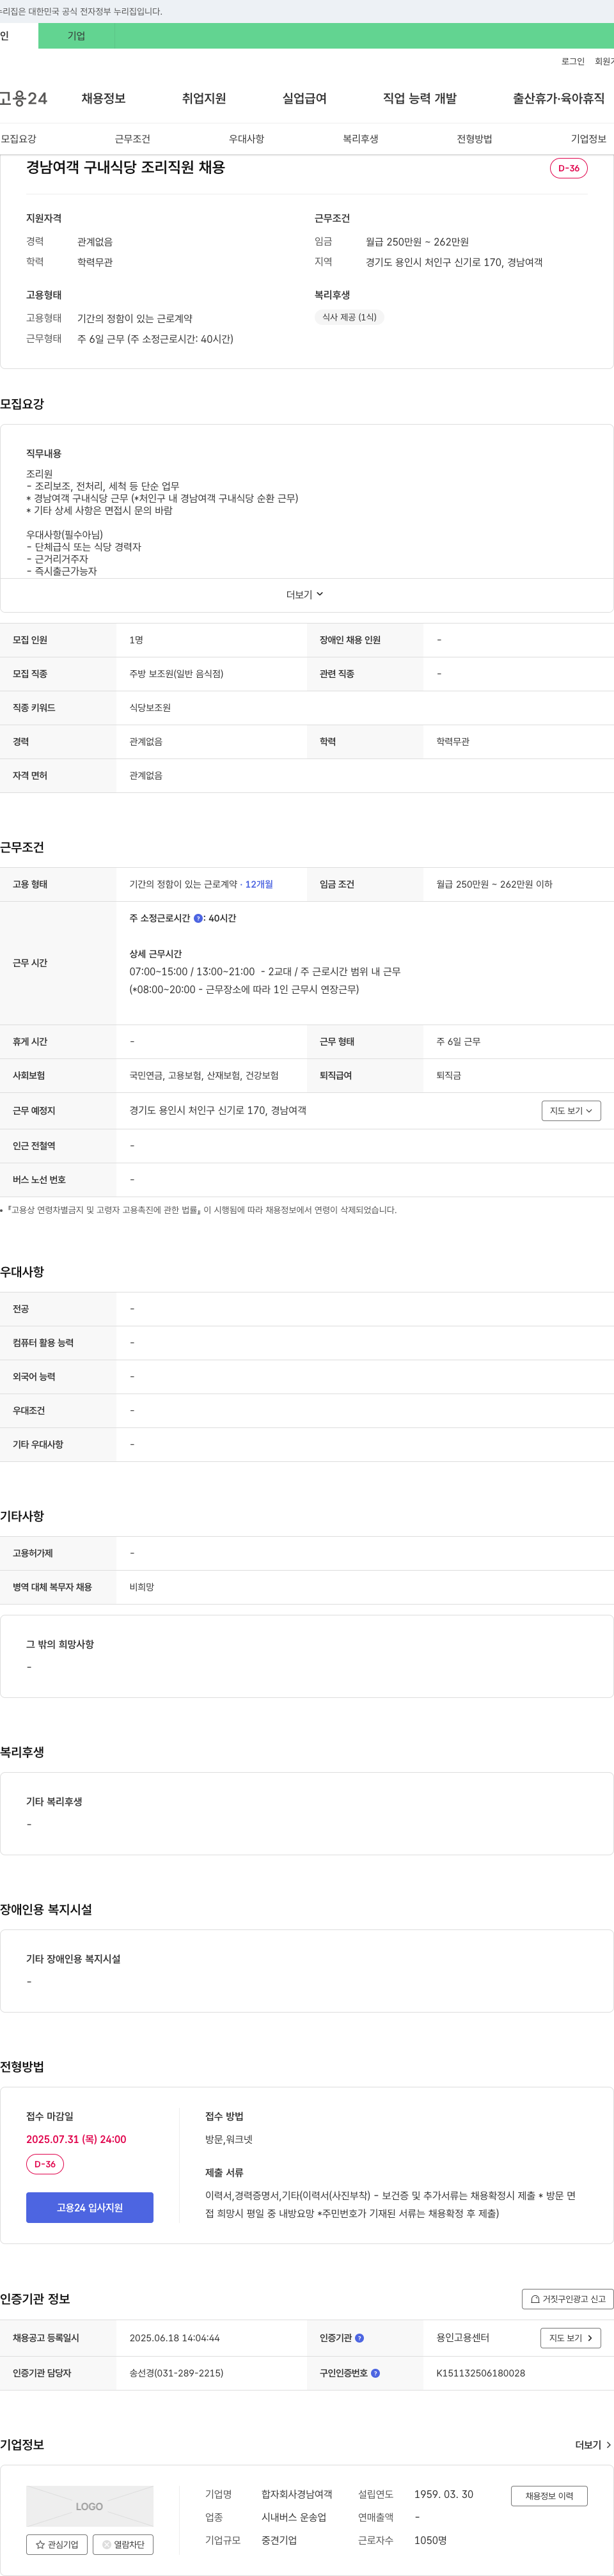
Task: Open 더보기 link in 기업정보 section
Action: [x=593, y=2445]
